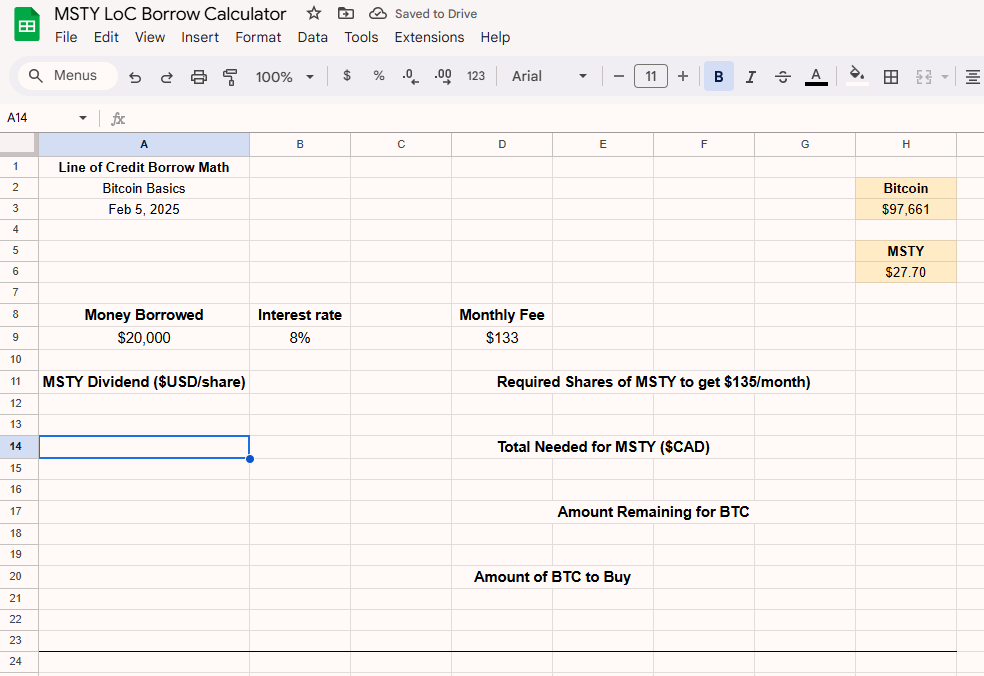Open the Google Sheets home icon
This screenshot has height=676, width=984.
(26, 24)
